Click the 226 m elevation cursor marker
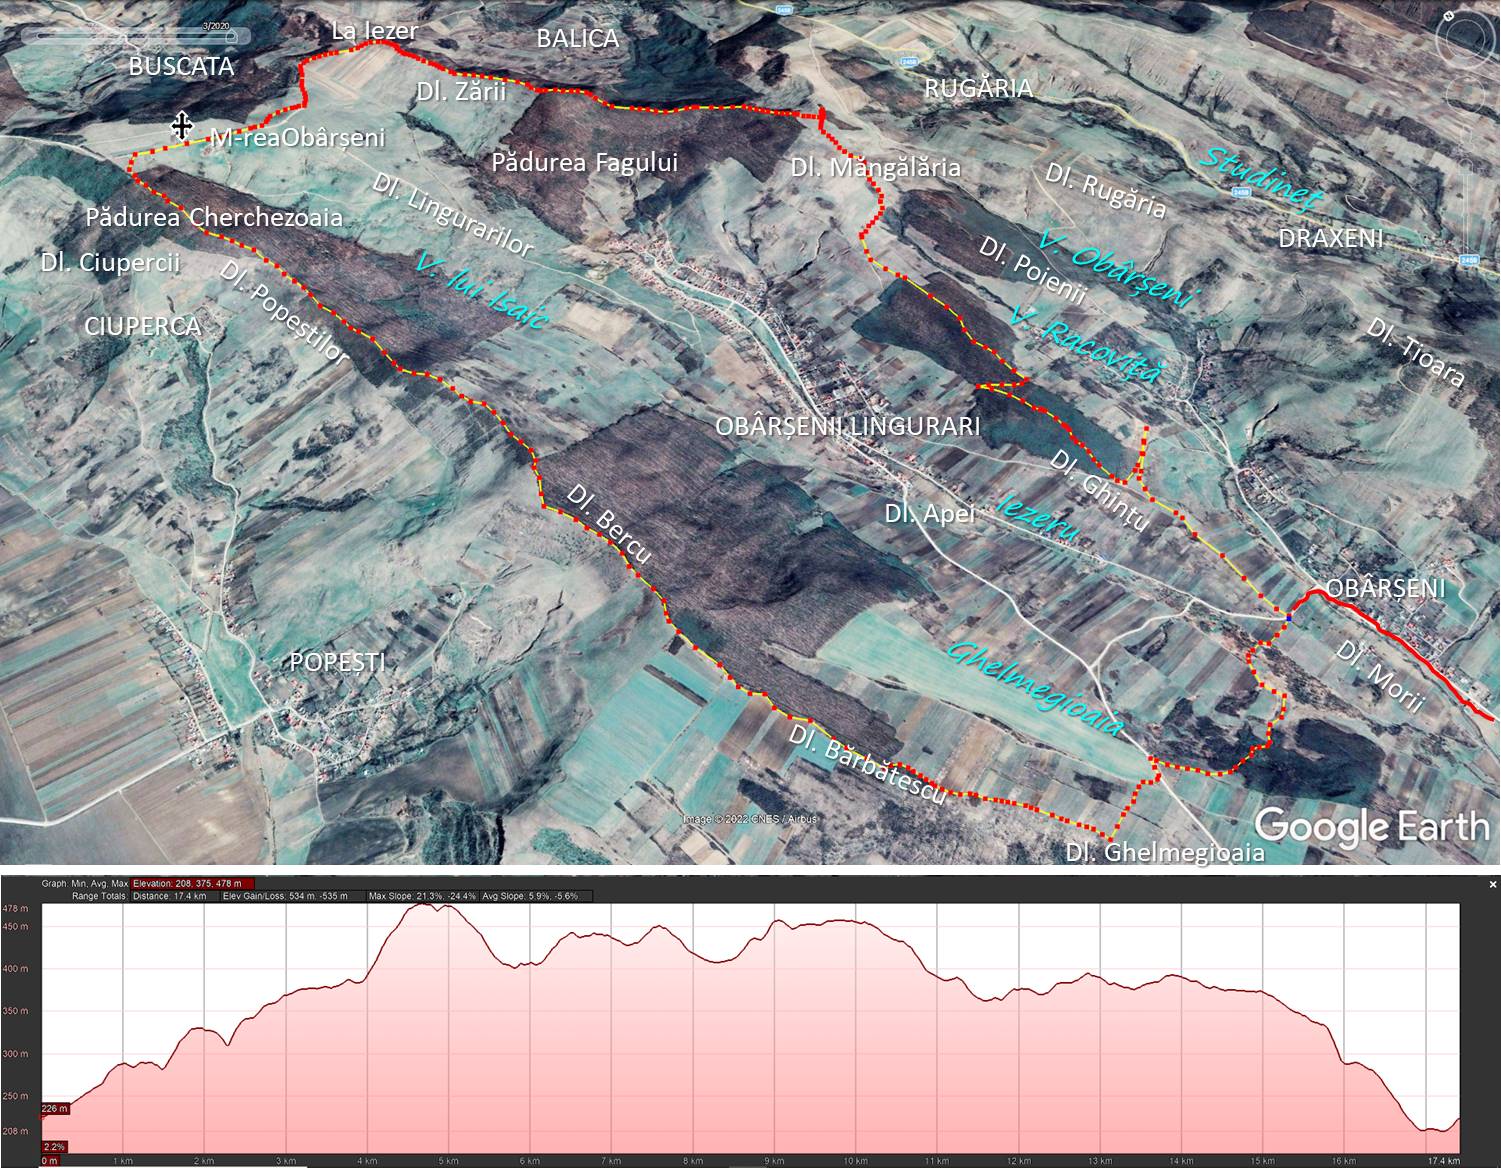The image size is (1501, 1168). [x=55, y=1108]
